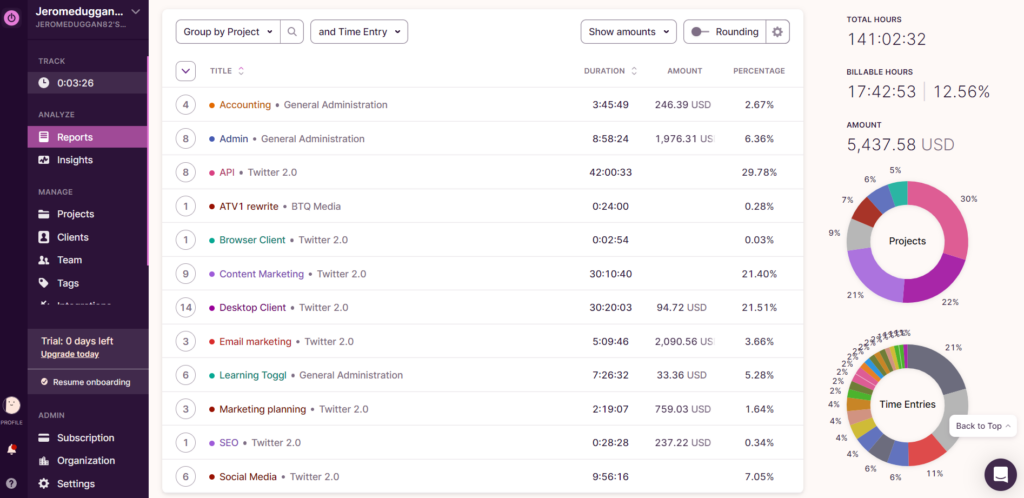1024x498 pixels.
Task: Open the help question mark icon
Action: click(x=12, y=483)
